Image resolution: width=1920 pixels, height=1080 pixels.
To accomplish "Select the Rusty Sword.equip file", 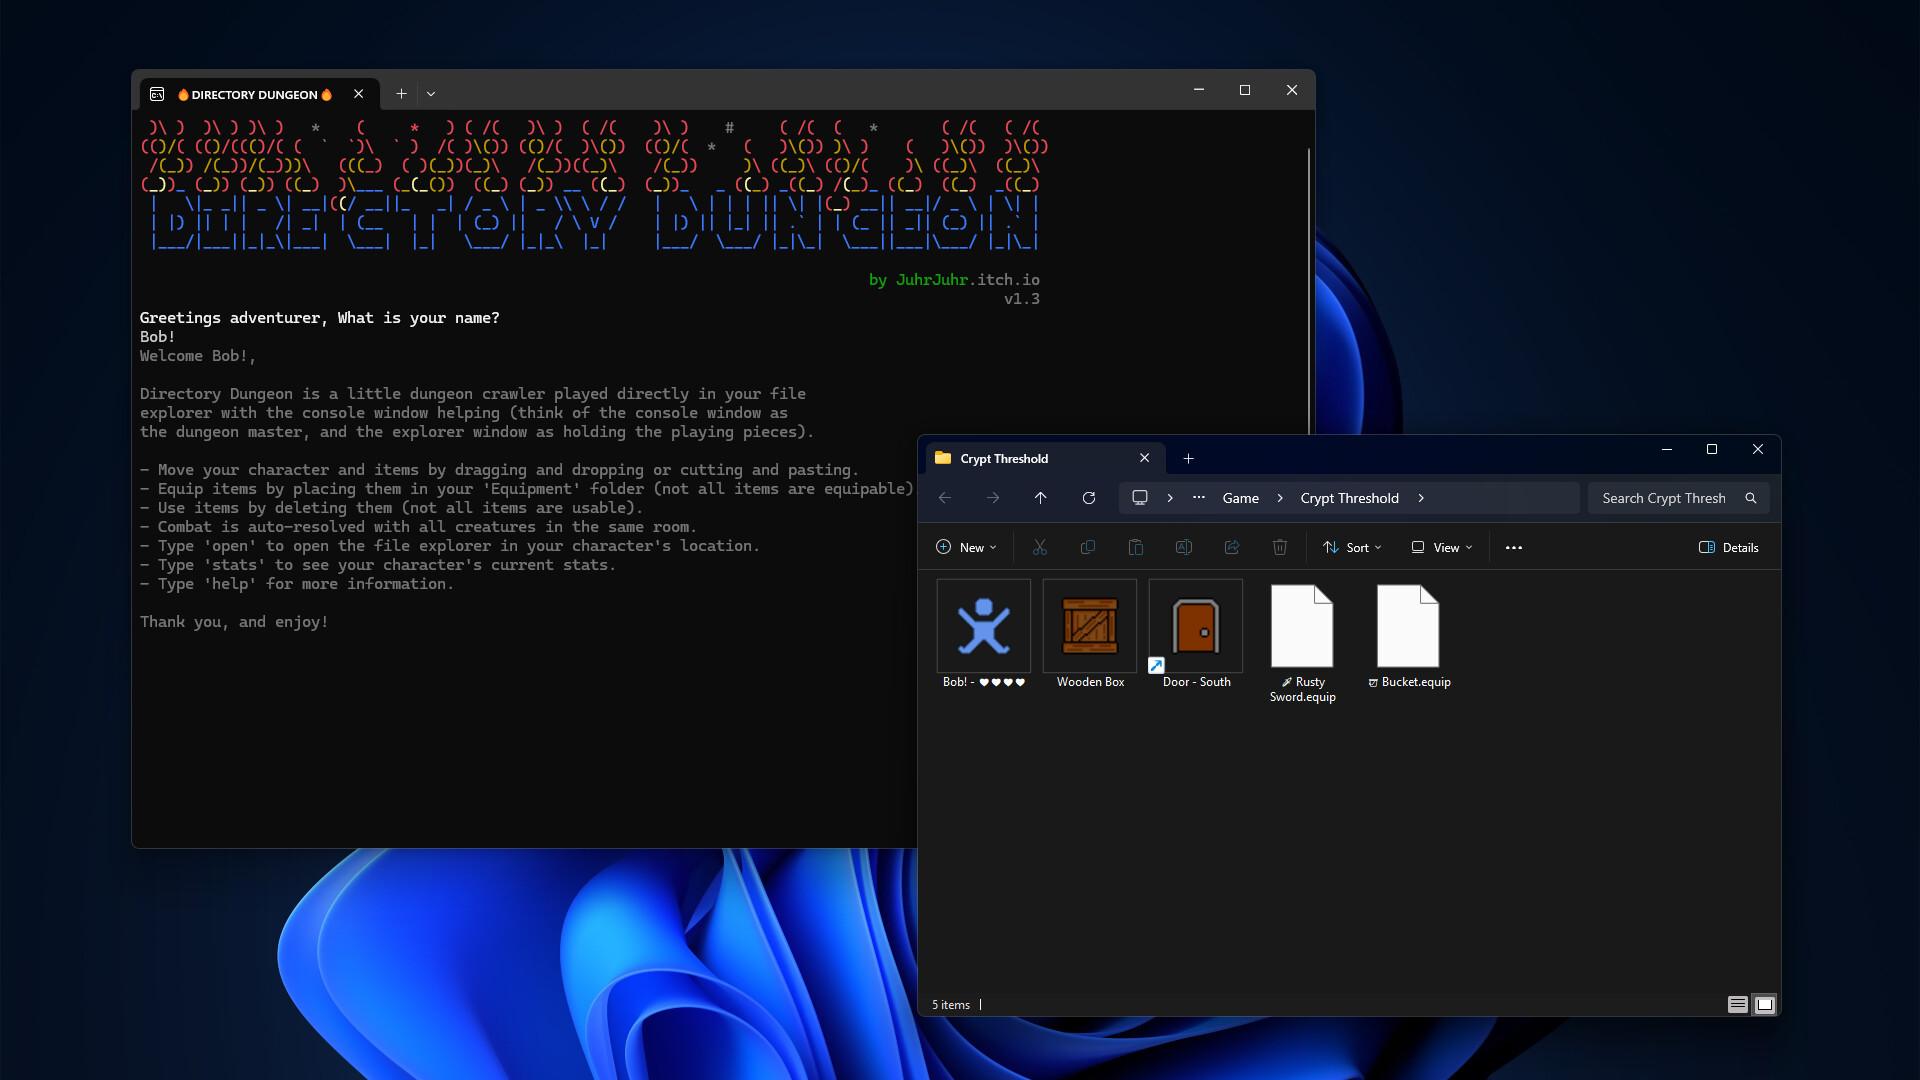I will pos(1302,625).
